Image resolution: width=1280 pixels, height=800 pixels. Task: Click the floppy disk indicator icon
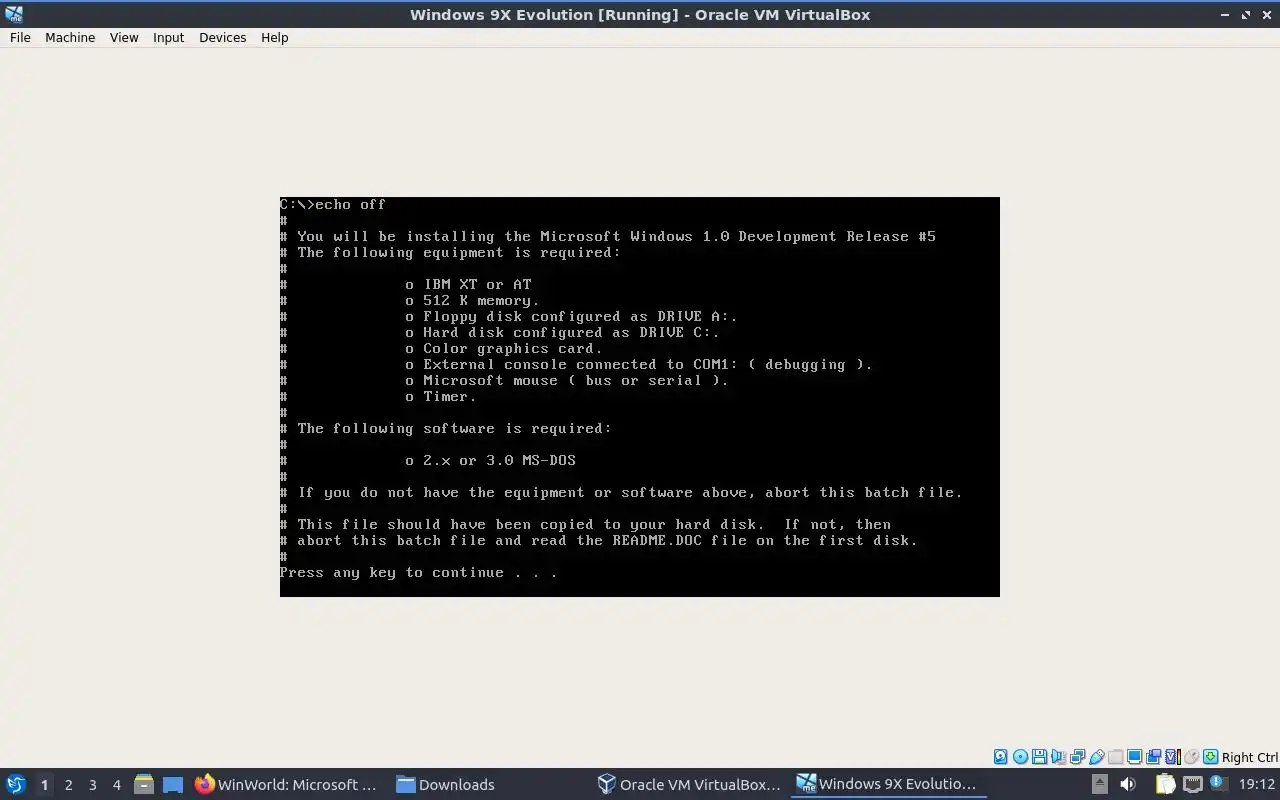pos(1039,757)
